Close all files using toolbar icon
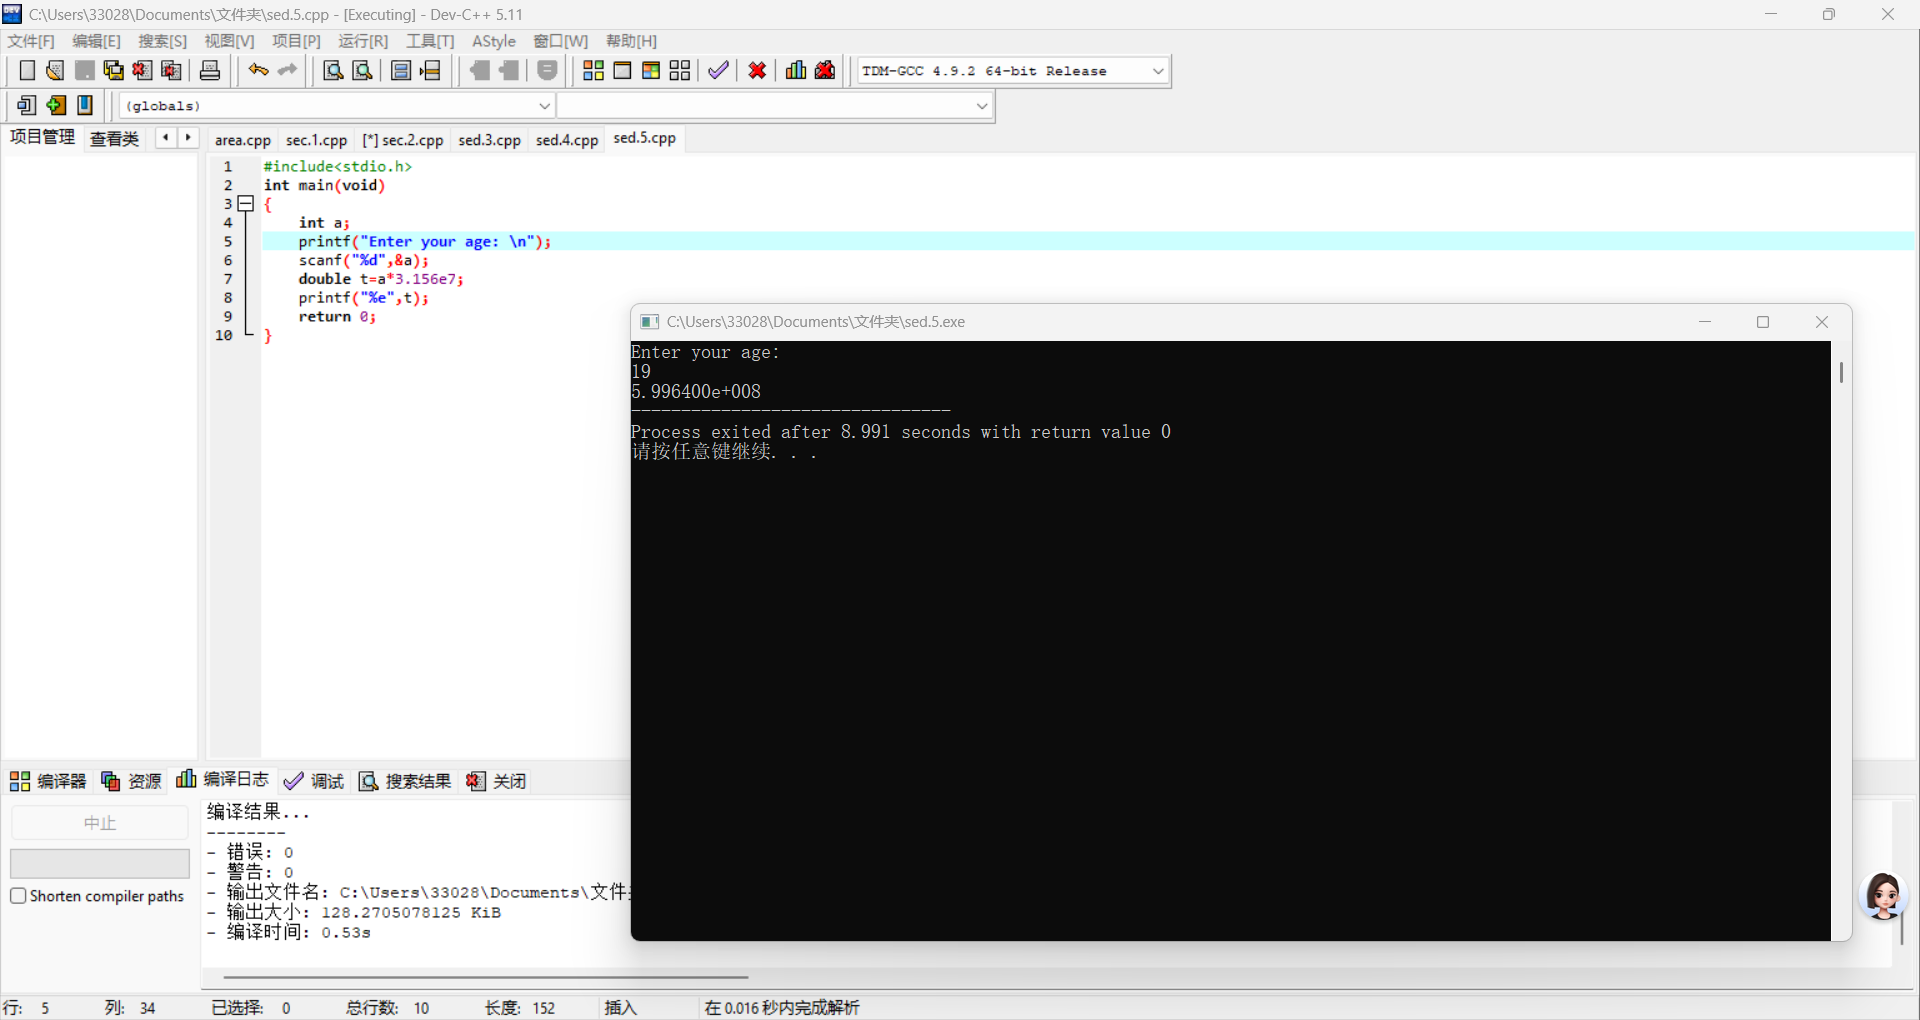 pos(171,70)
